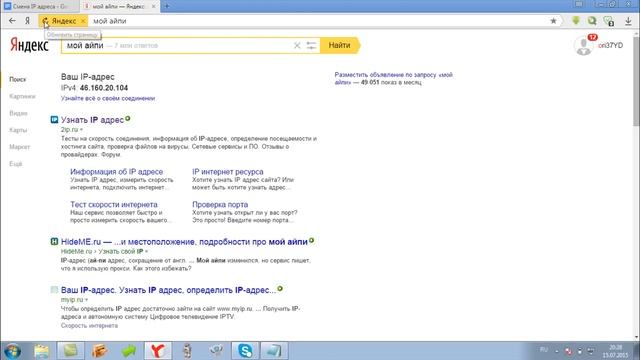Open the user profile avatar with notifications
Viewport: 640px width, 360px height.
click(x=584, y=46)
